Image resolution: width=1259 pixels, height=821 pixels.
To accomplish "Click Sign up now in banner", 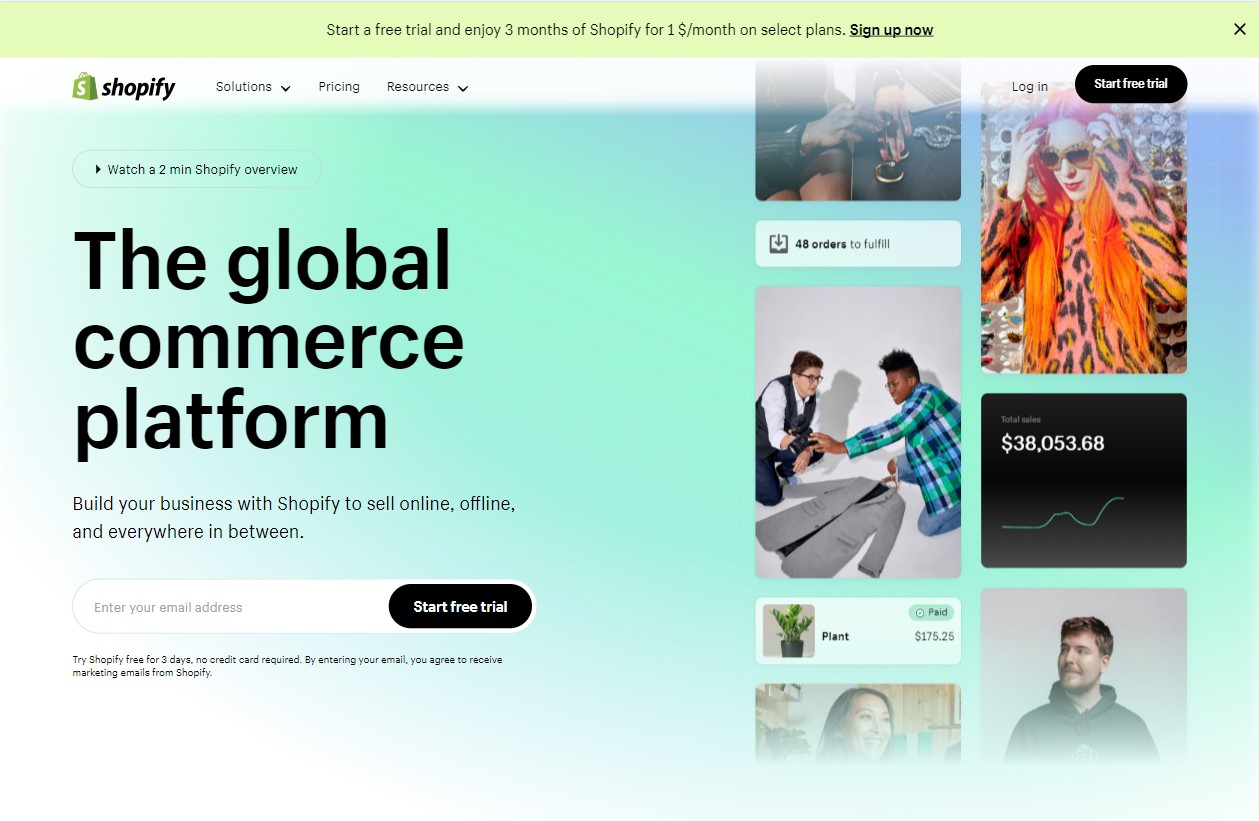I will click(x=891, y=30).
